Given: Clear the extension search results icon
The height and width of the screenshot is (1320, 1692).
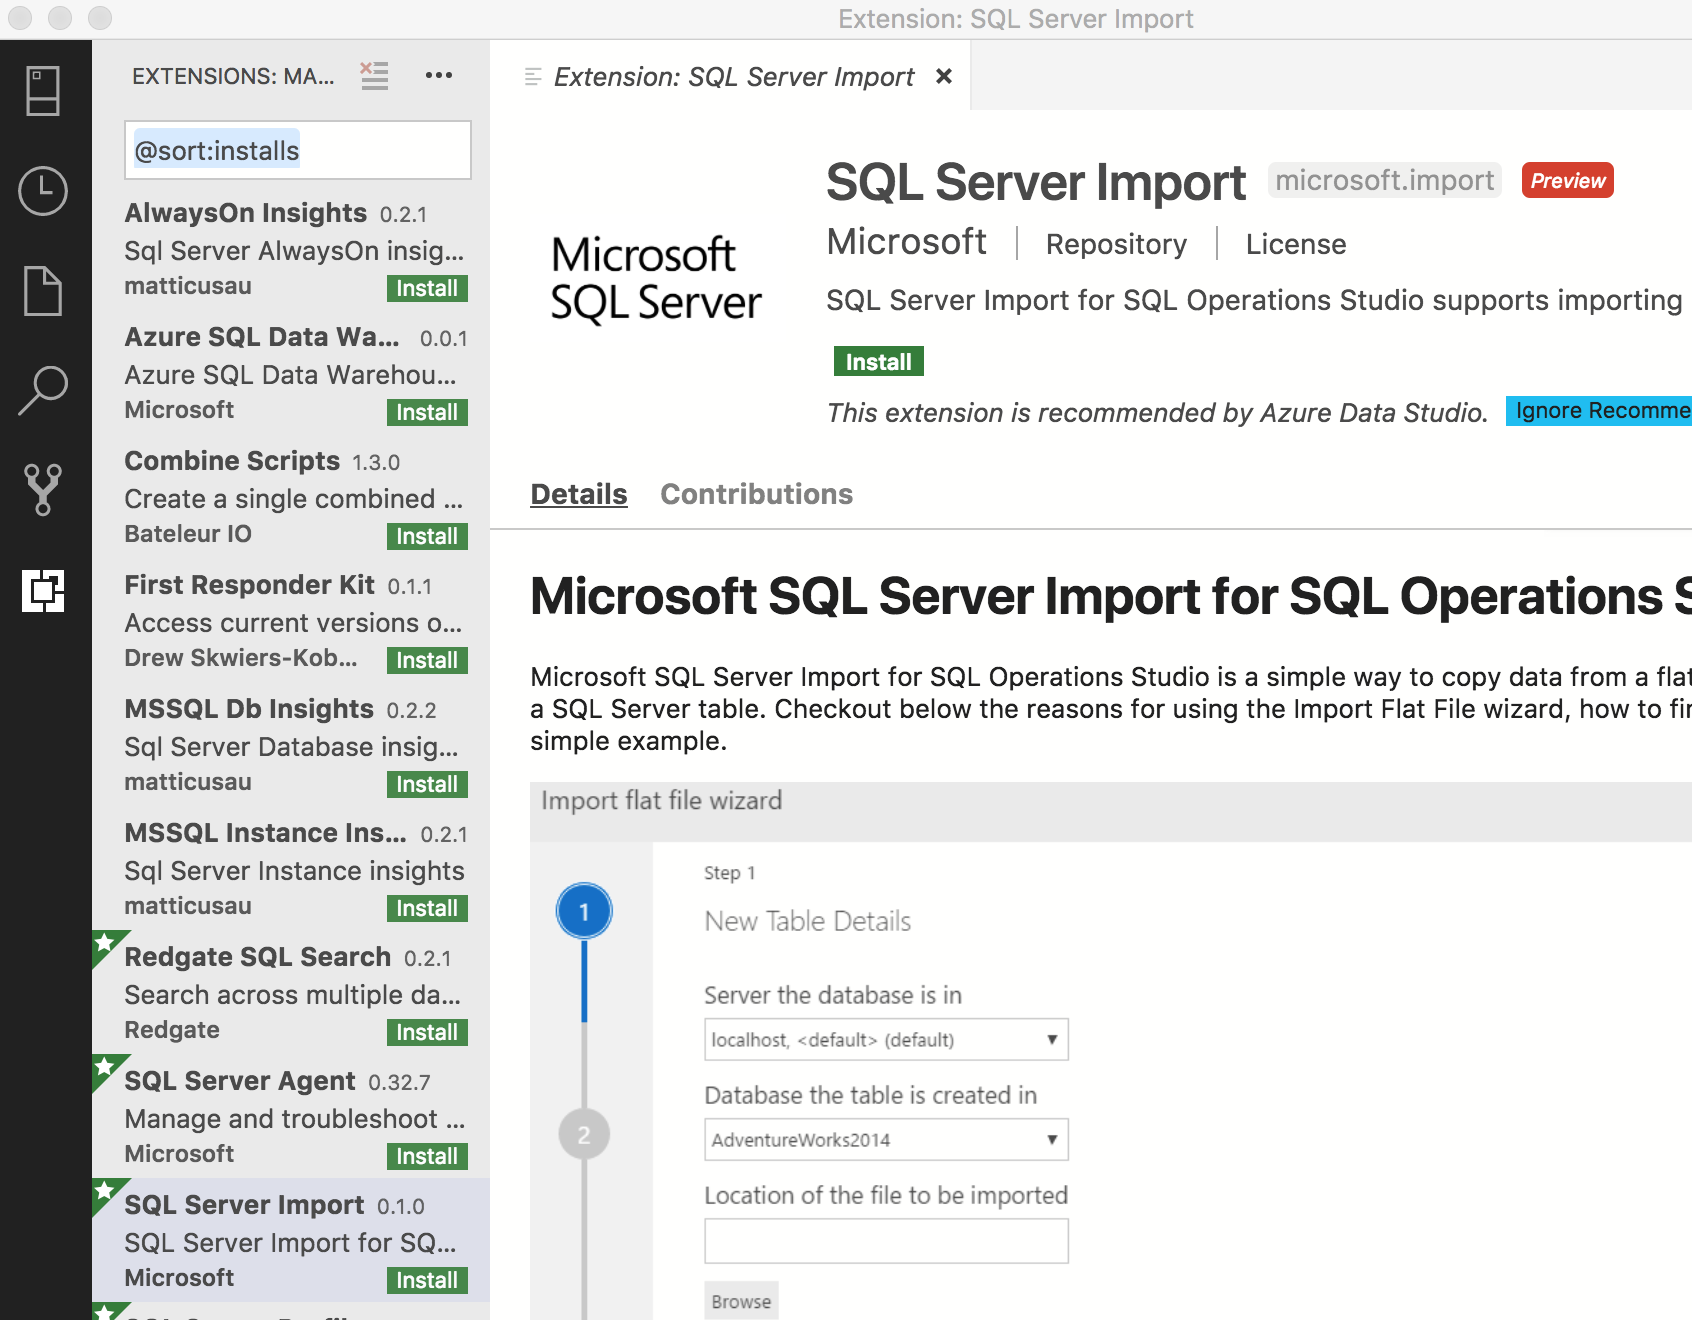Looking at the screenshot, I should (x=374, y=75).
